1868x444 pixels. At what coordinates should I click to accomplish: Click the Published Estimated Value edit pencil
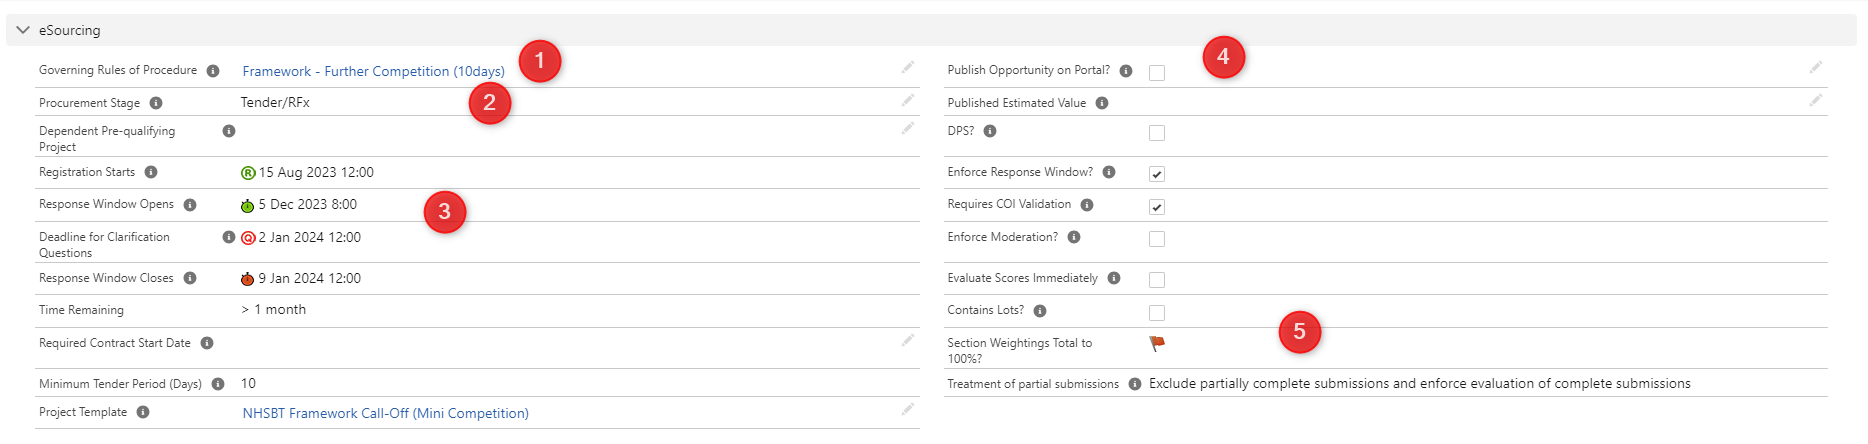click(x=1816, y=100)
